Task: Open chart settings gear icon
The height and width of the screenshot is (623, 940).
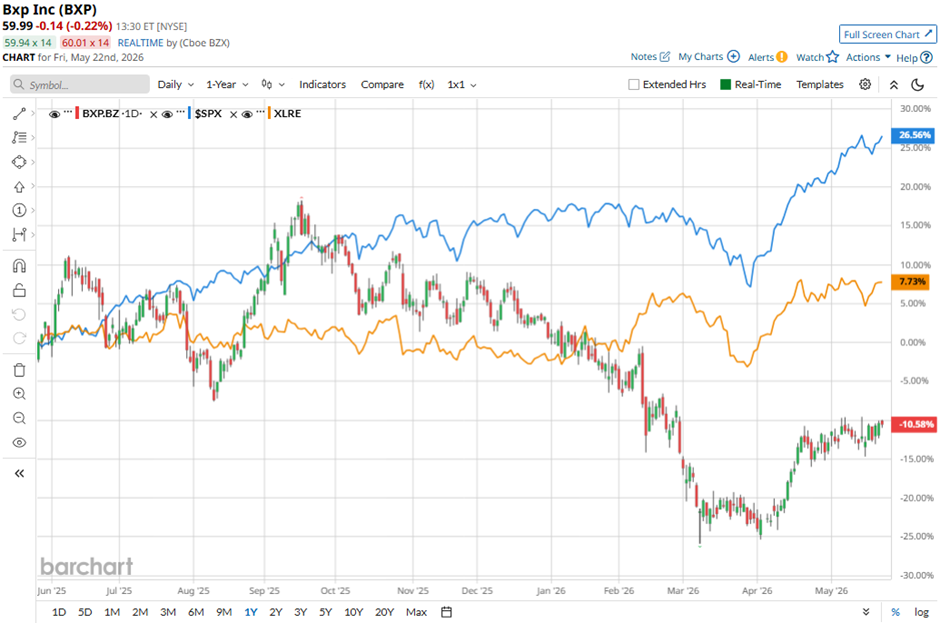Action: 864,85
